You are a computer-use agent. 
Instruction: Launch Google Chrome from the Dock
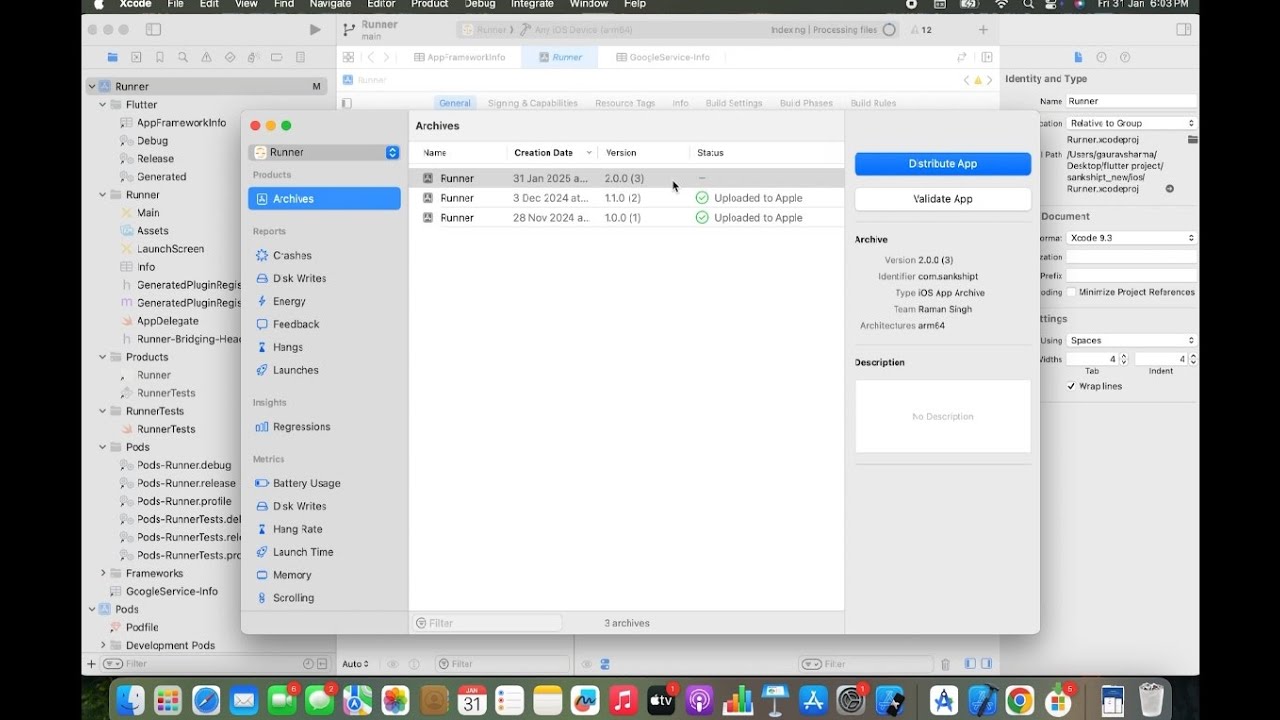[x=1019, y=700]
